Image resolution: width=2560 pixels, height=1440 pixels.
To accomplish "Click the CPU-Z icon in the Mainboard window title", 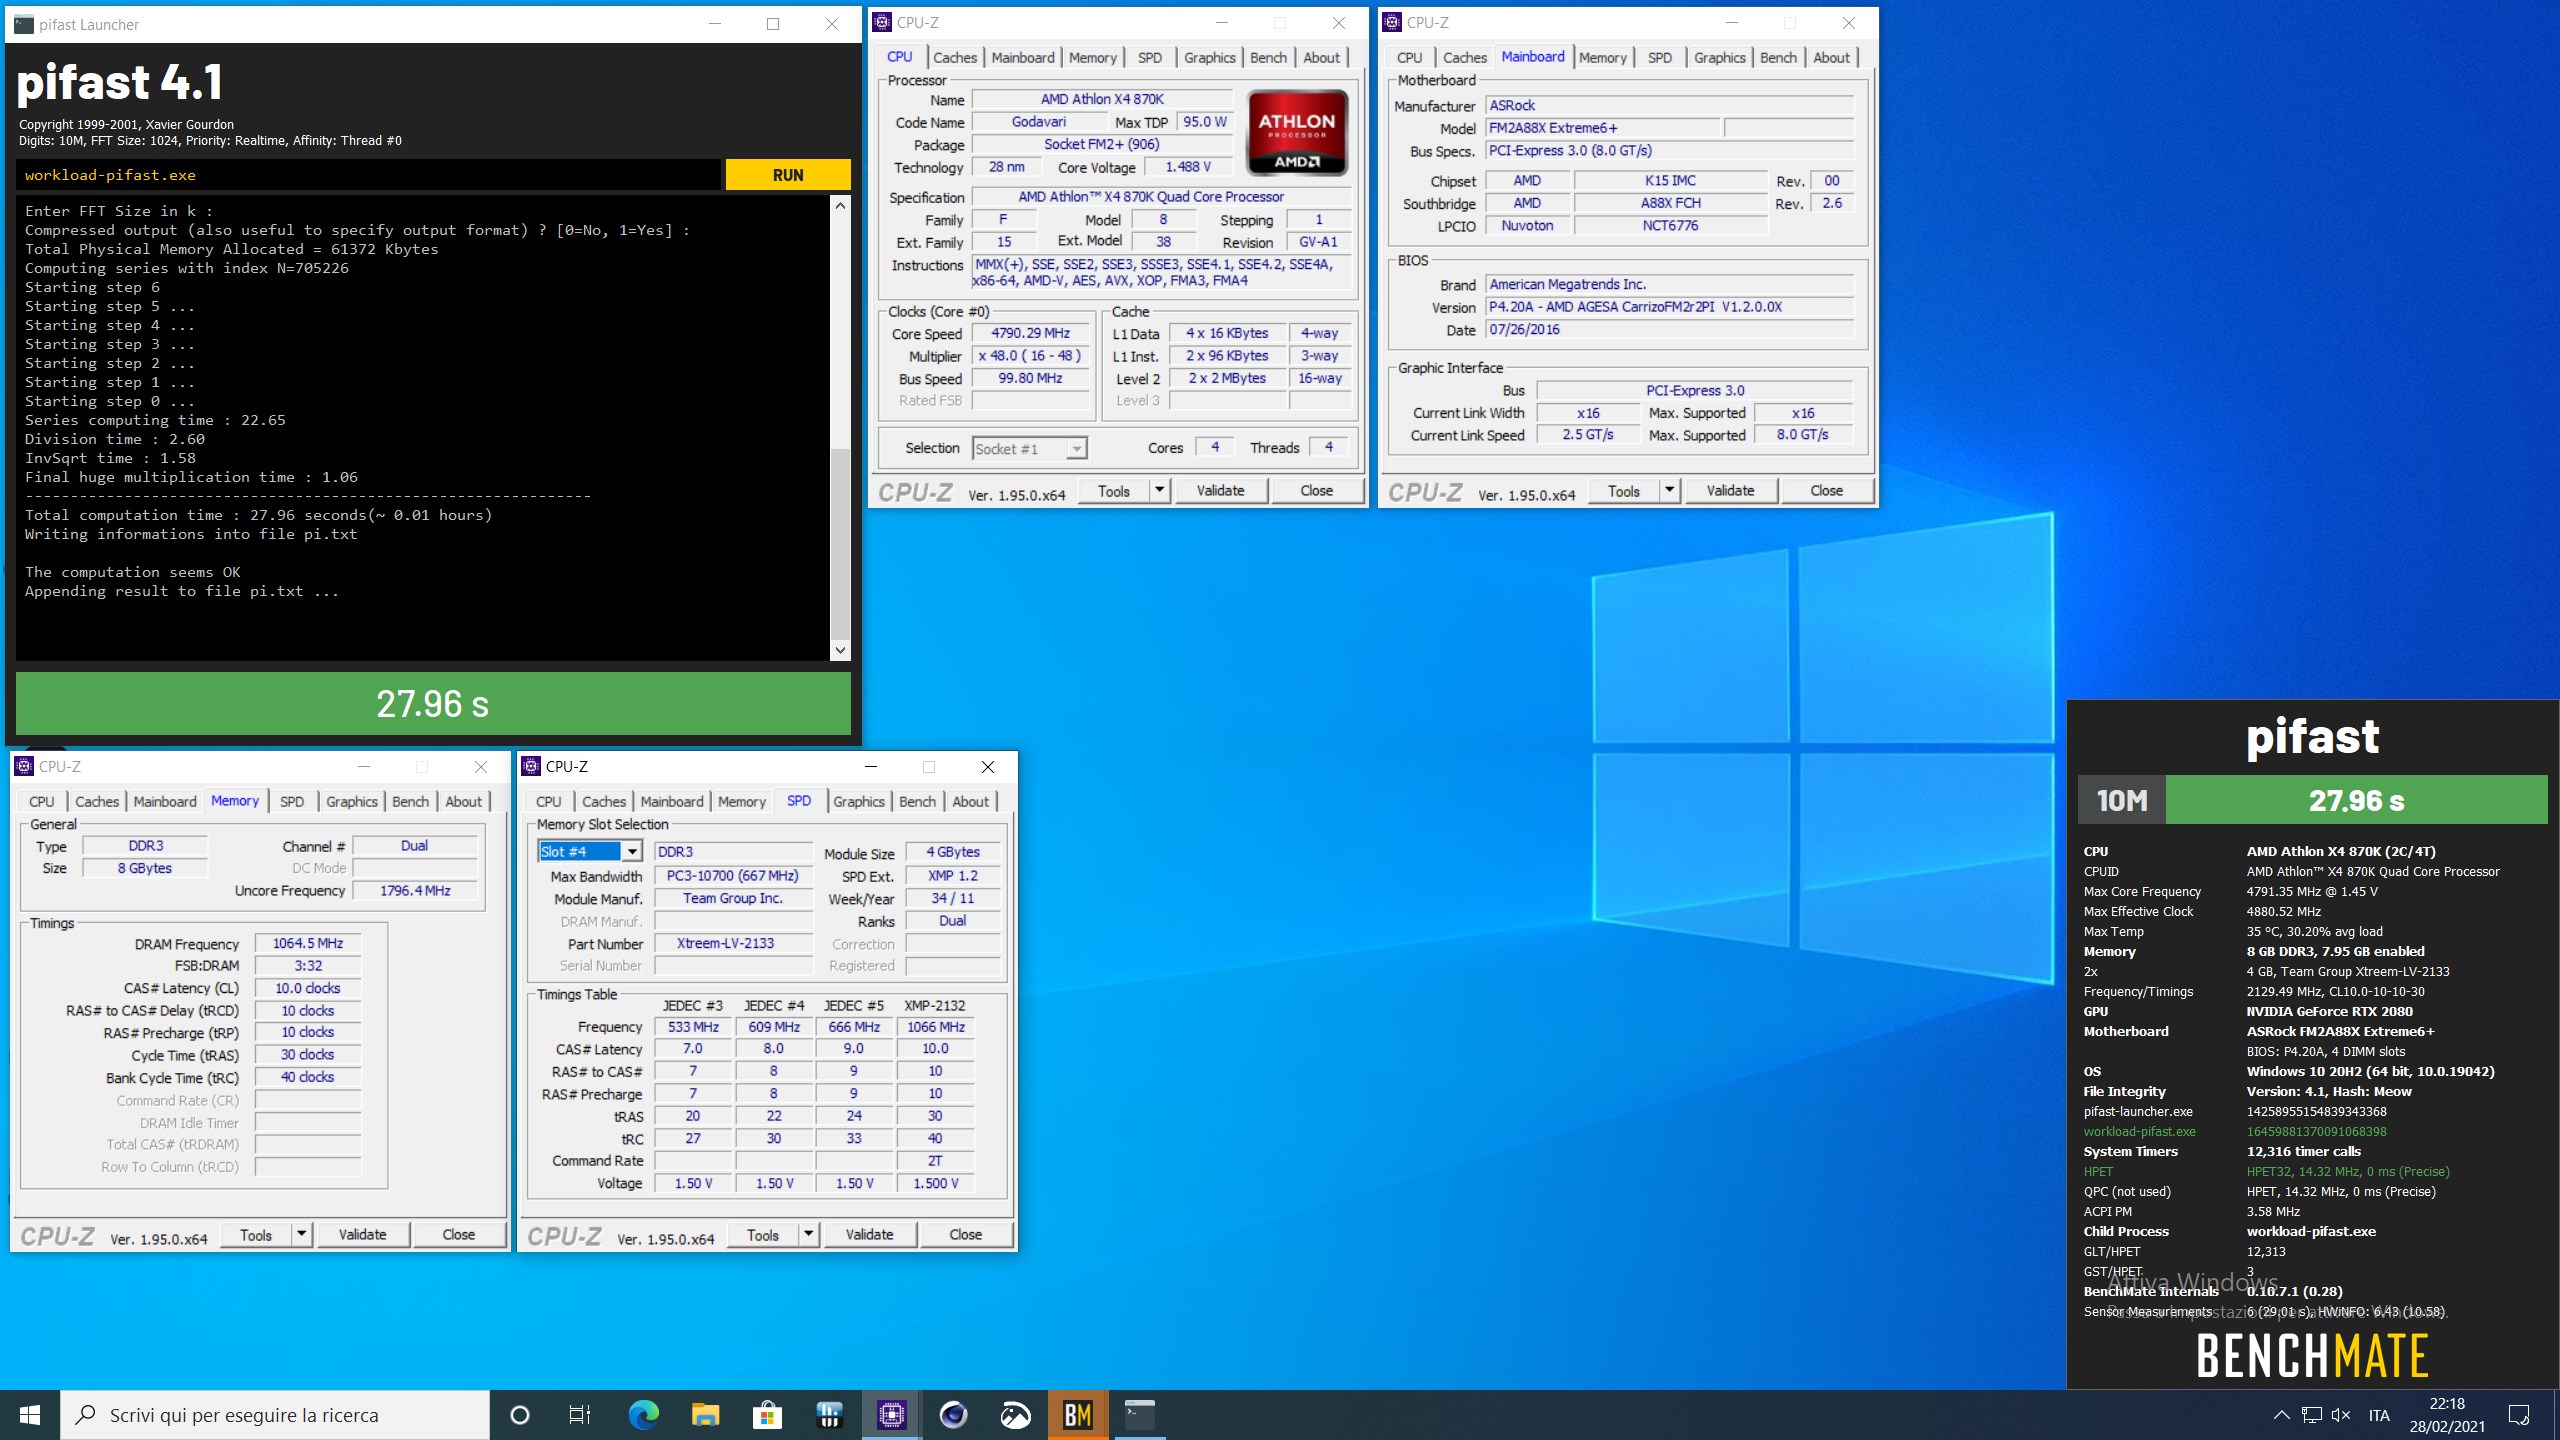I will click(x=1392, y=22).
